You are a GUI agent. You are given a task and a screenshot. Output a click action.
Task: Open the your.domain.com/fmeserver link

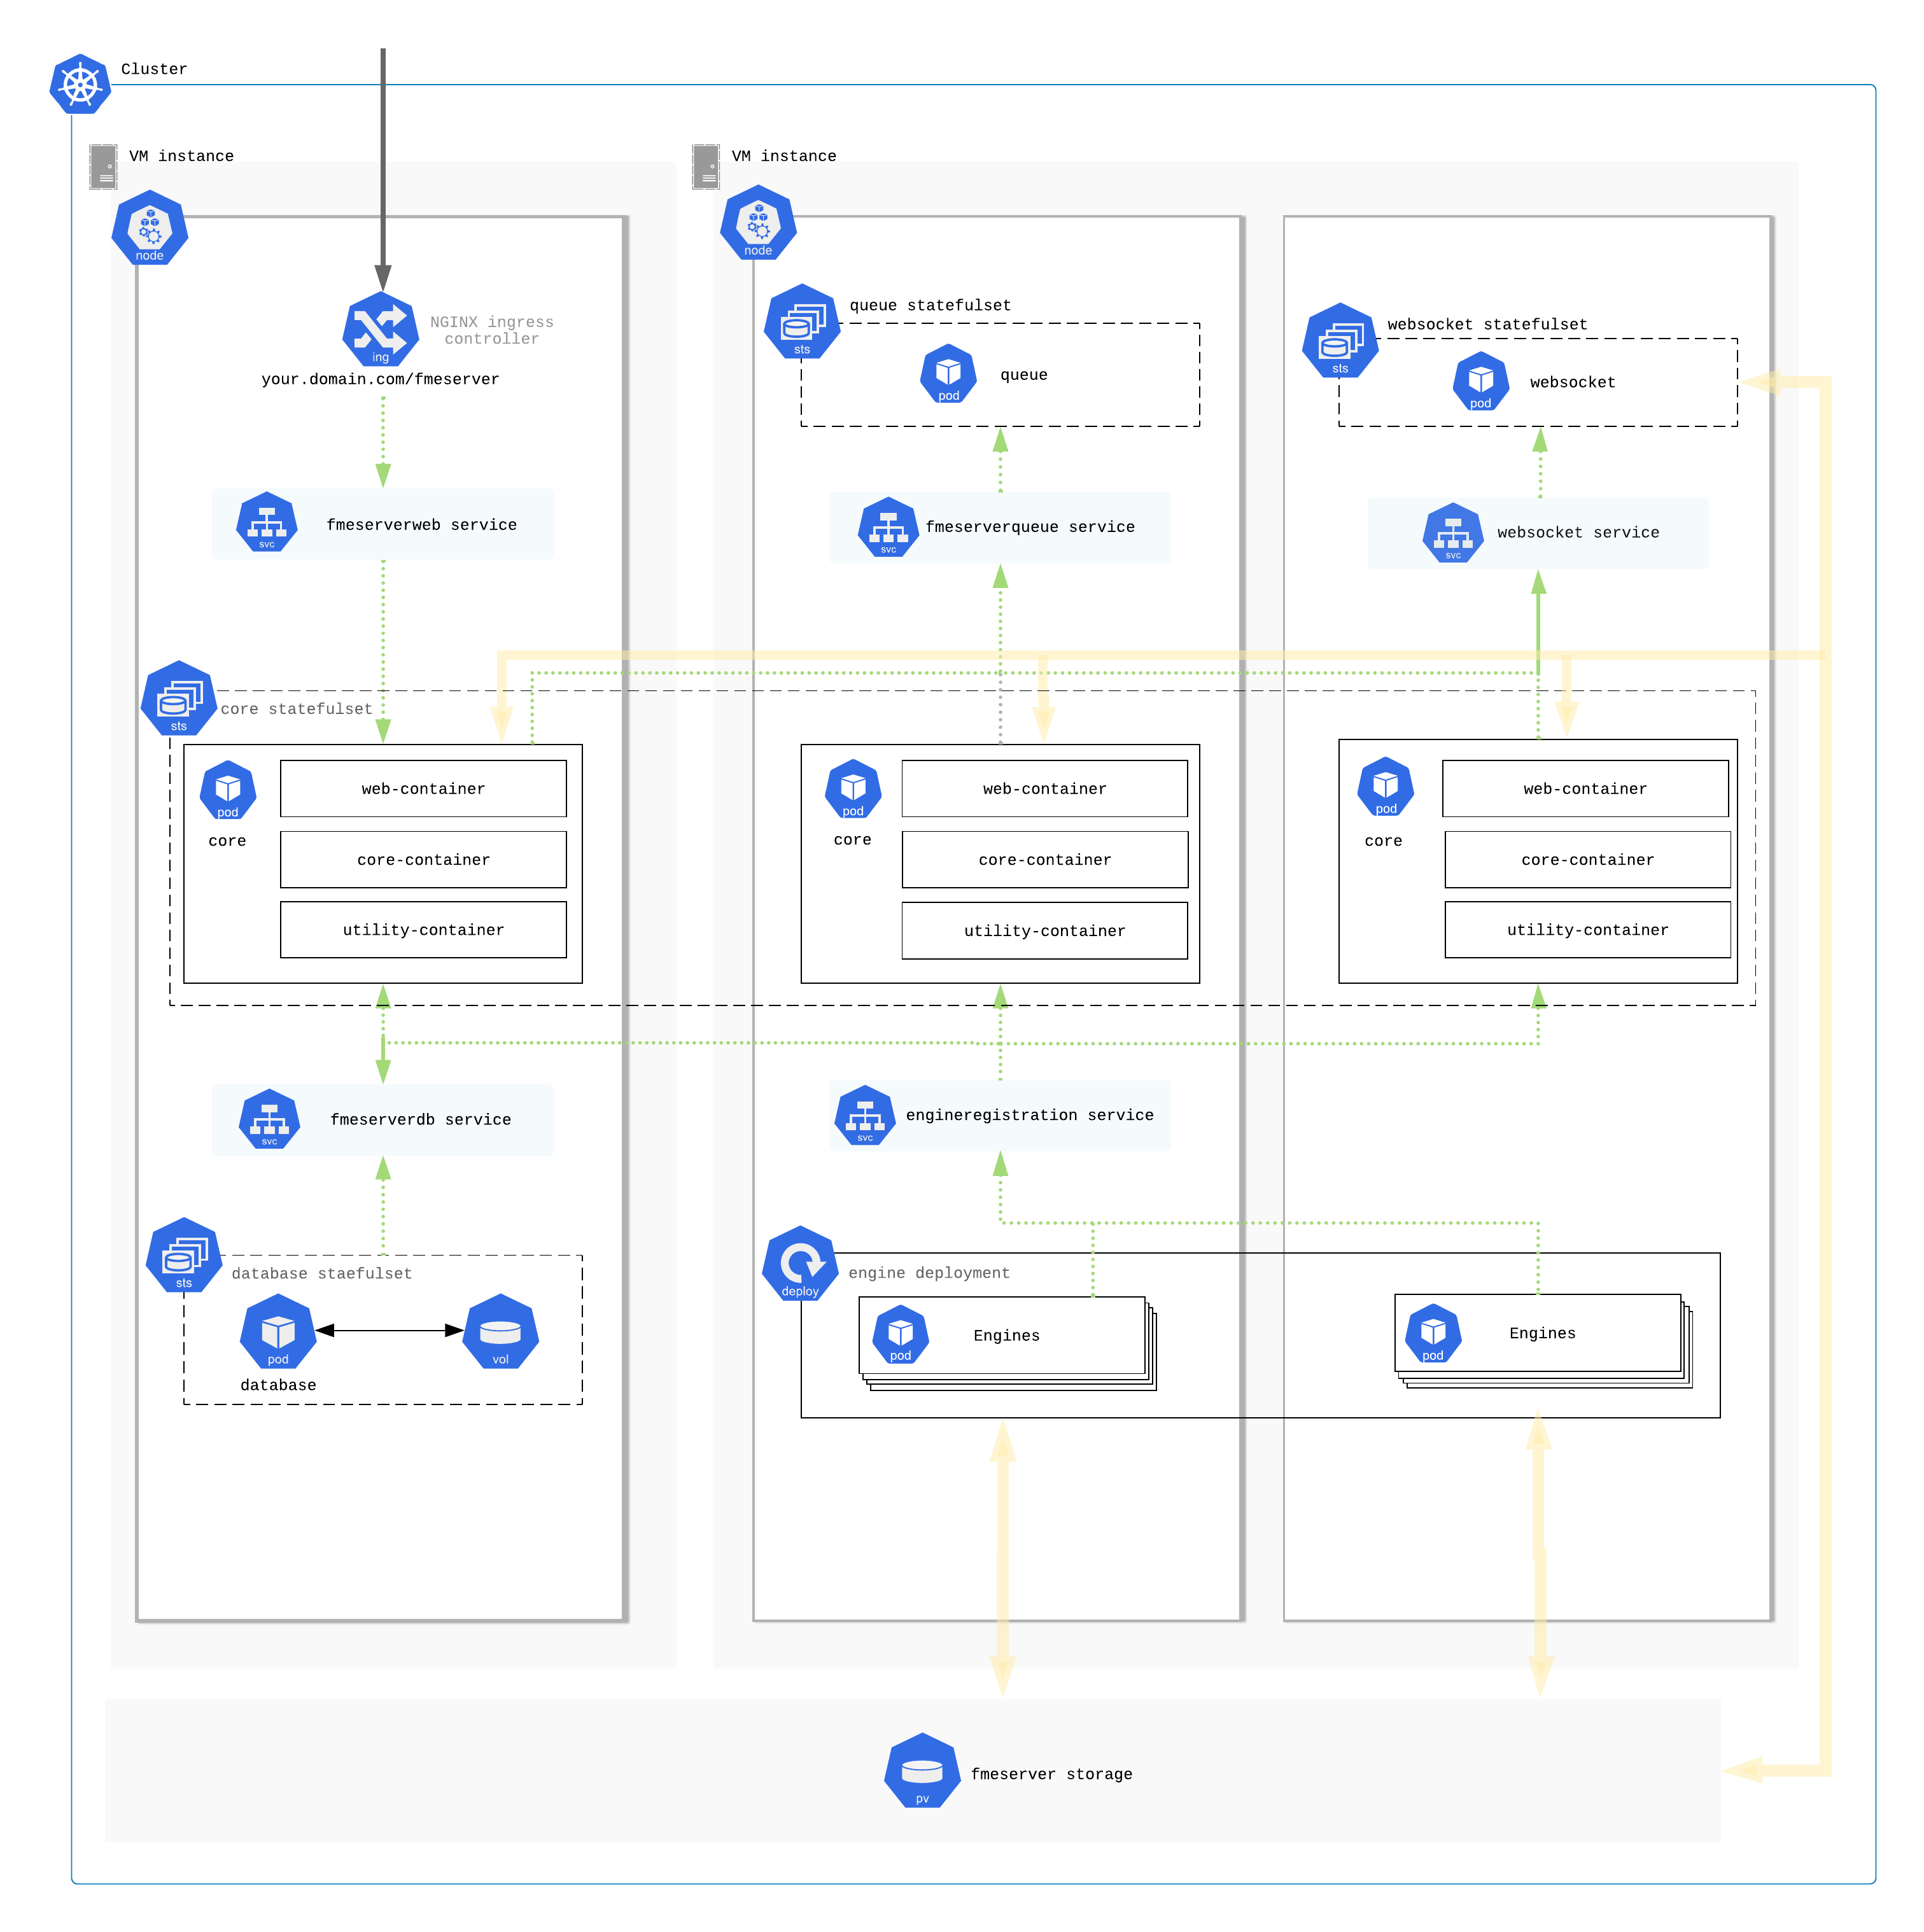pyautogui.click(x=380, y=378)
